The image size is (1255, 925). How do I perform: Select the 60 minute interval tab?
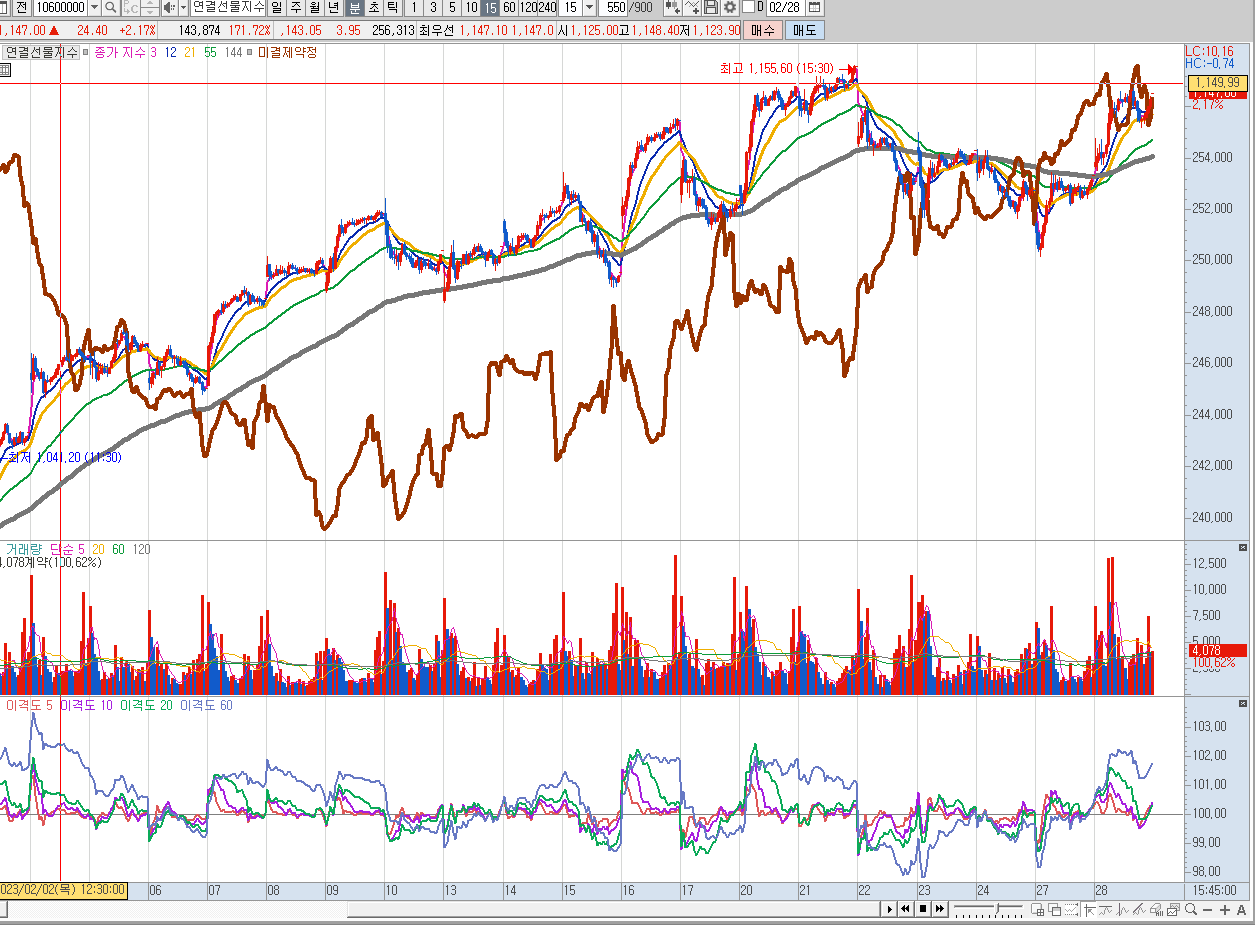click(x=508, y=8)
